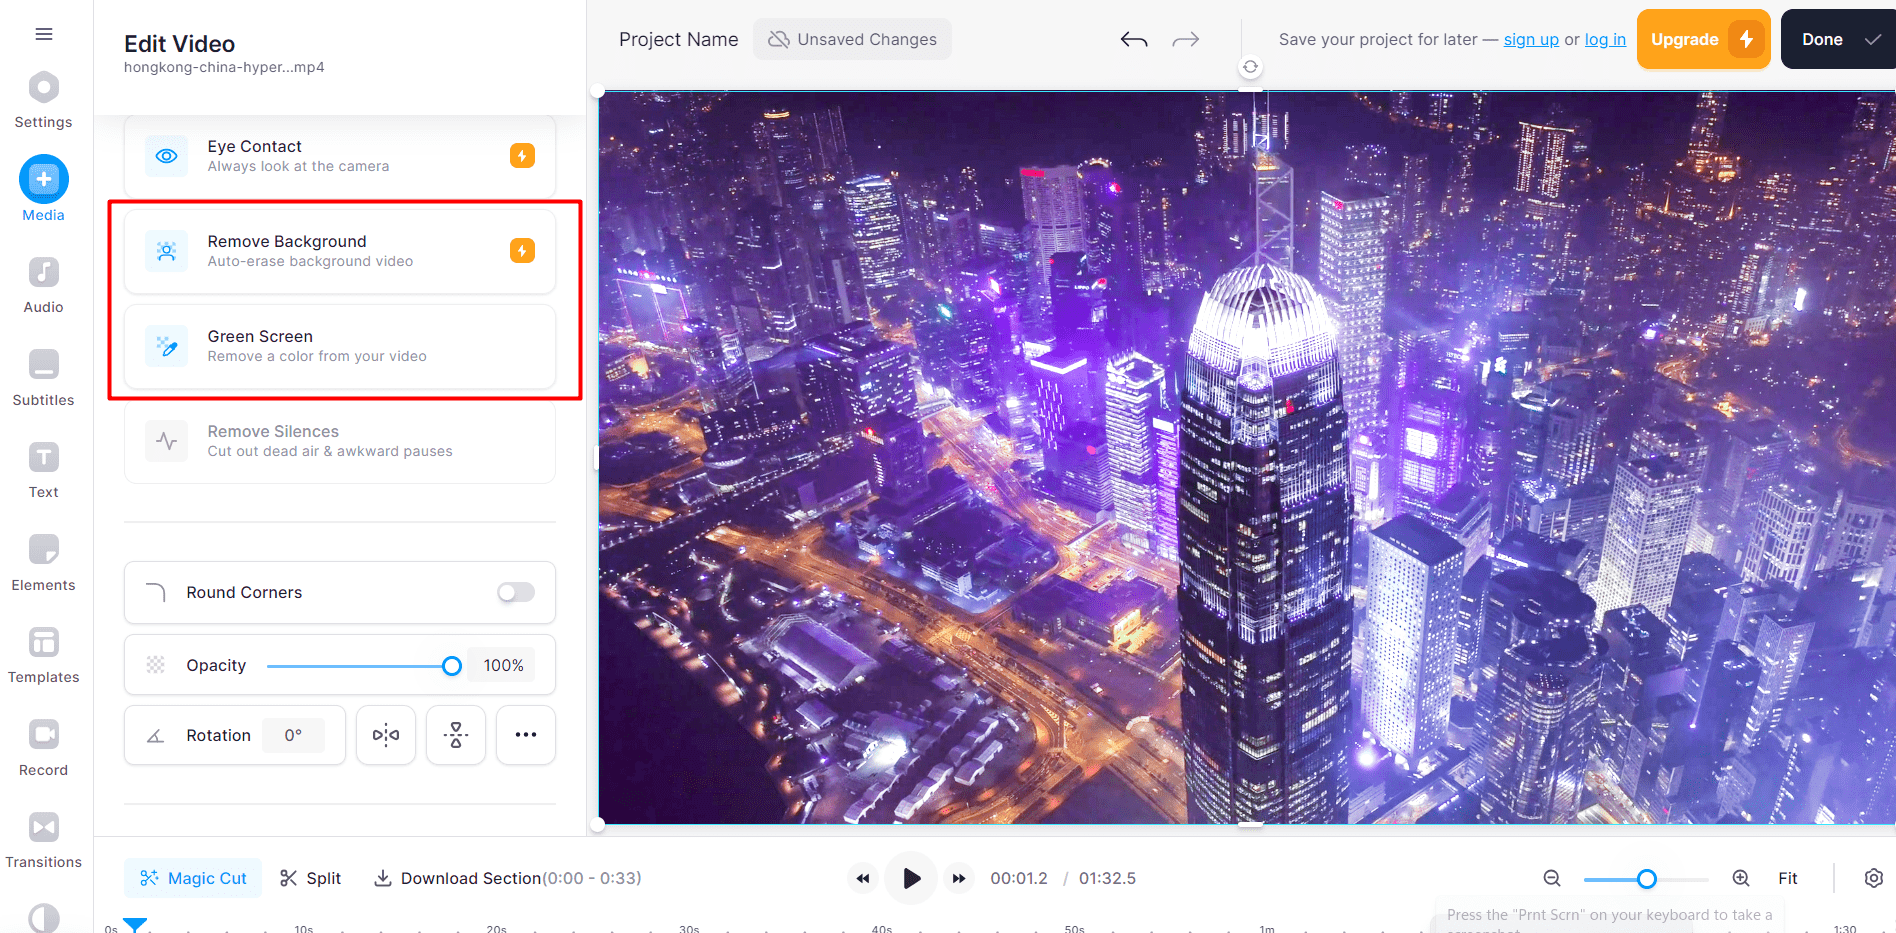Viewport: 1896px width, 933px height.
Task: Select Magic Cut in the timeline toolbar
Action: click(x=193, y=877)
